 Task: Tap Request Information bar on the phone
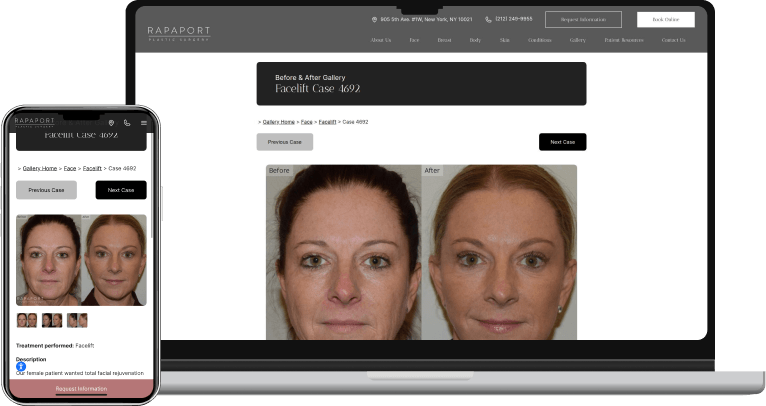pos(82,388)
